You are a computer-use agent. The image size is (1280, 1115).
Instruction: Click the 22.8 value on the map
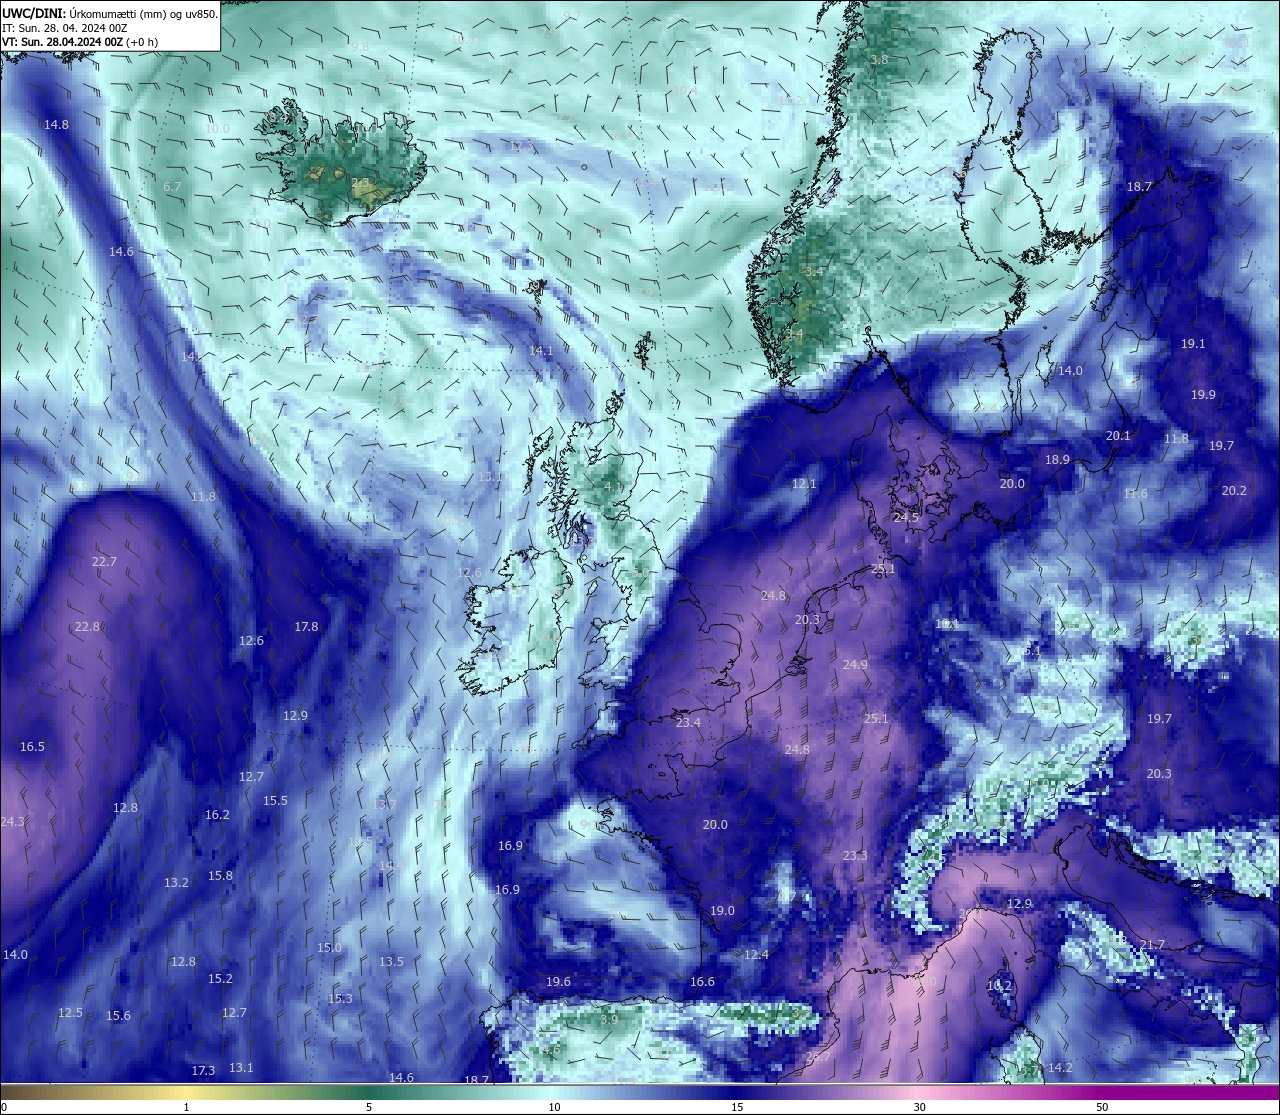pos(87,627)
